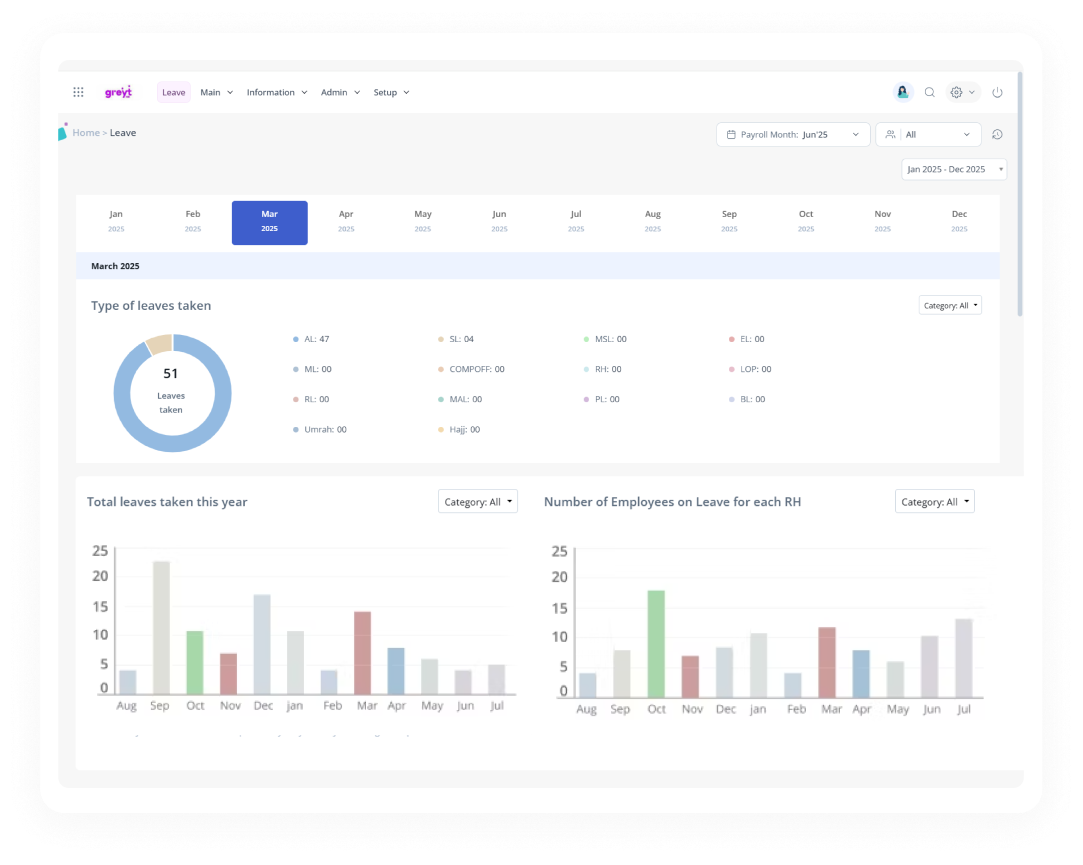
Task: Open Category dropdown for Total leaves taken this year
Action: point(478,502)
